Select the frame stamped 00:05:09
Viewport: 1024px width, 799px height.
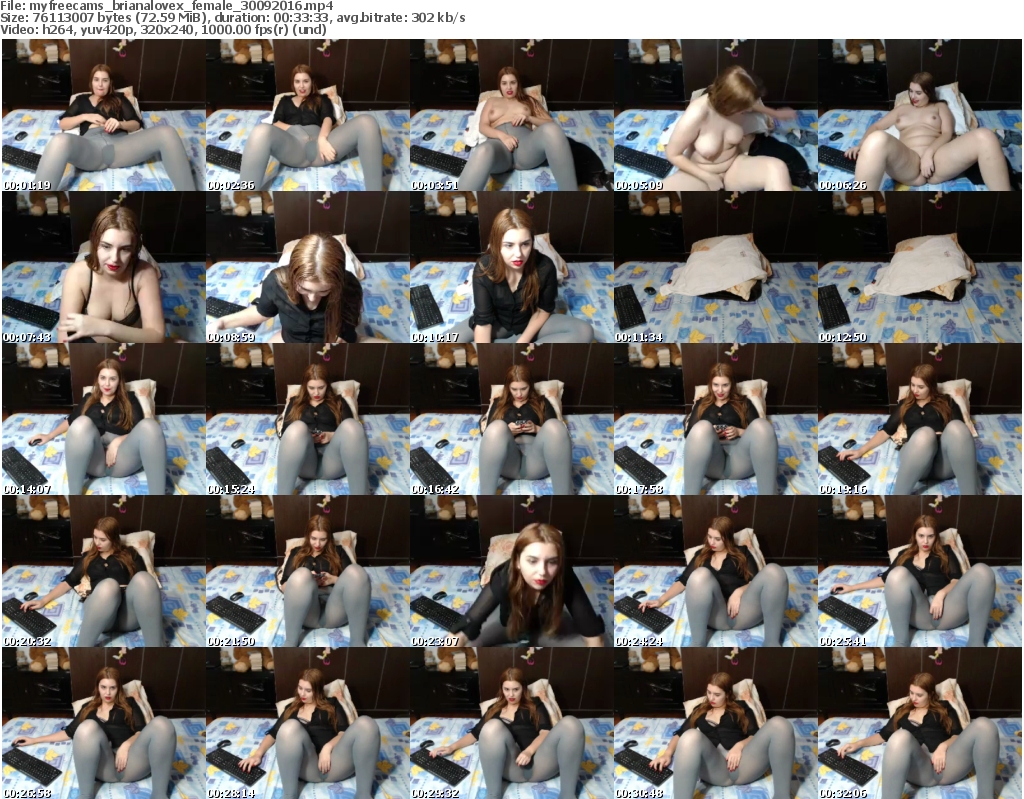click(x=715, y=115)
